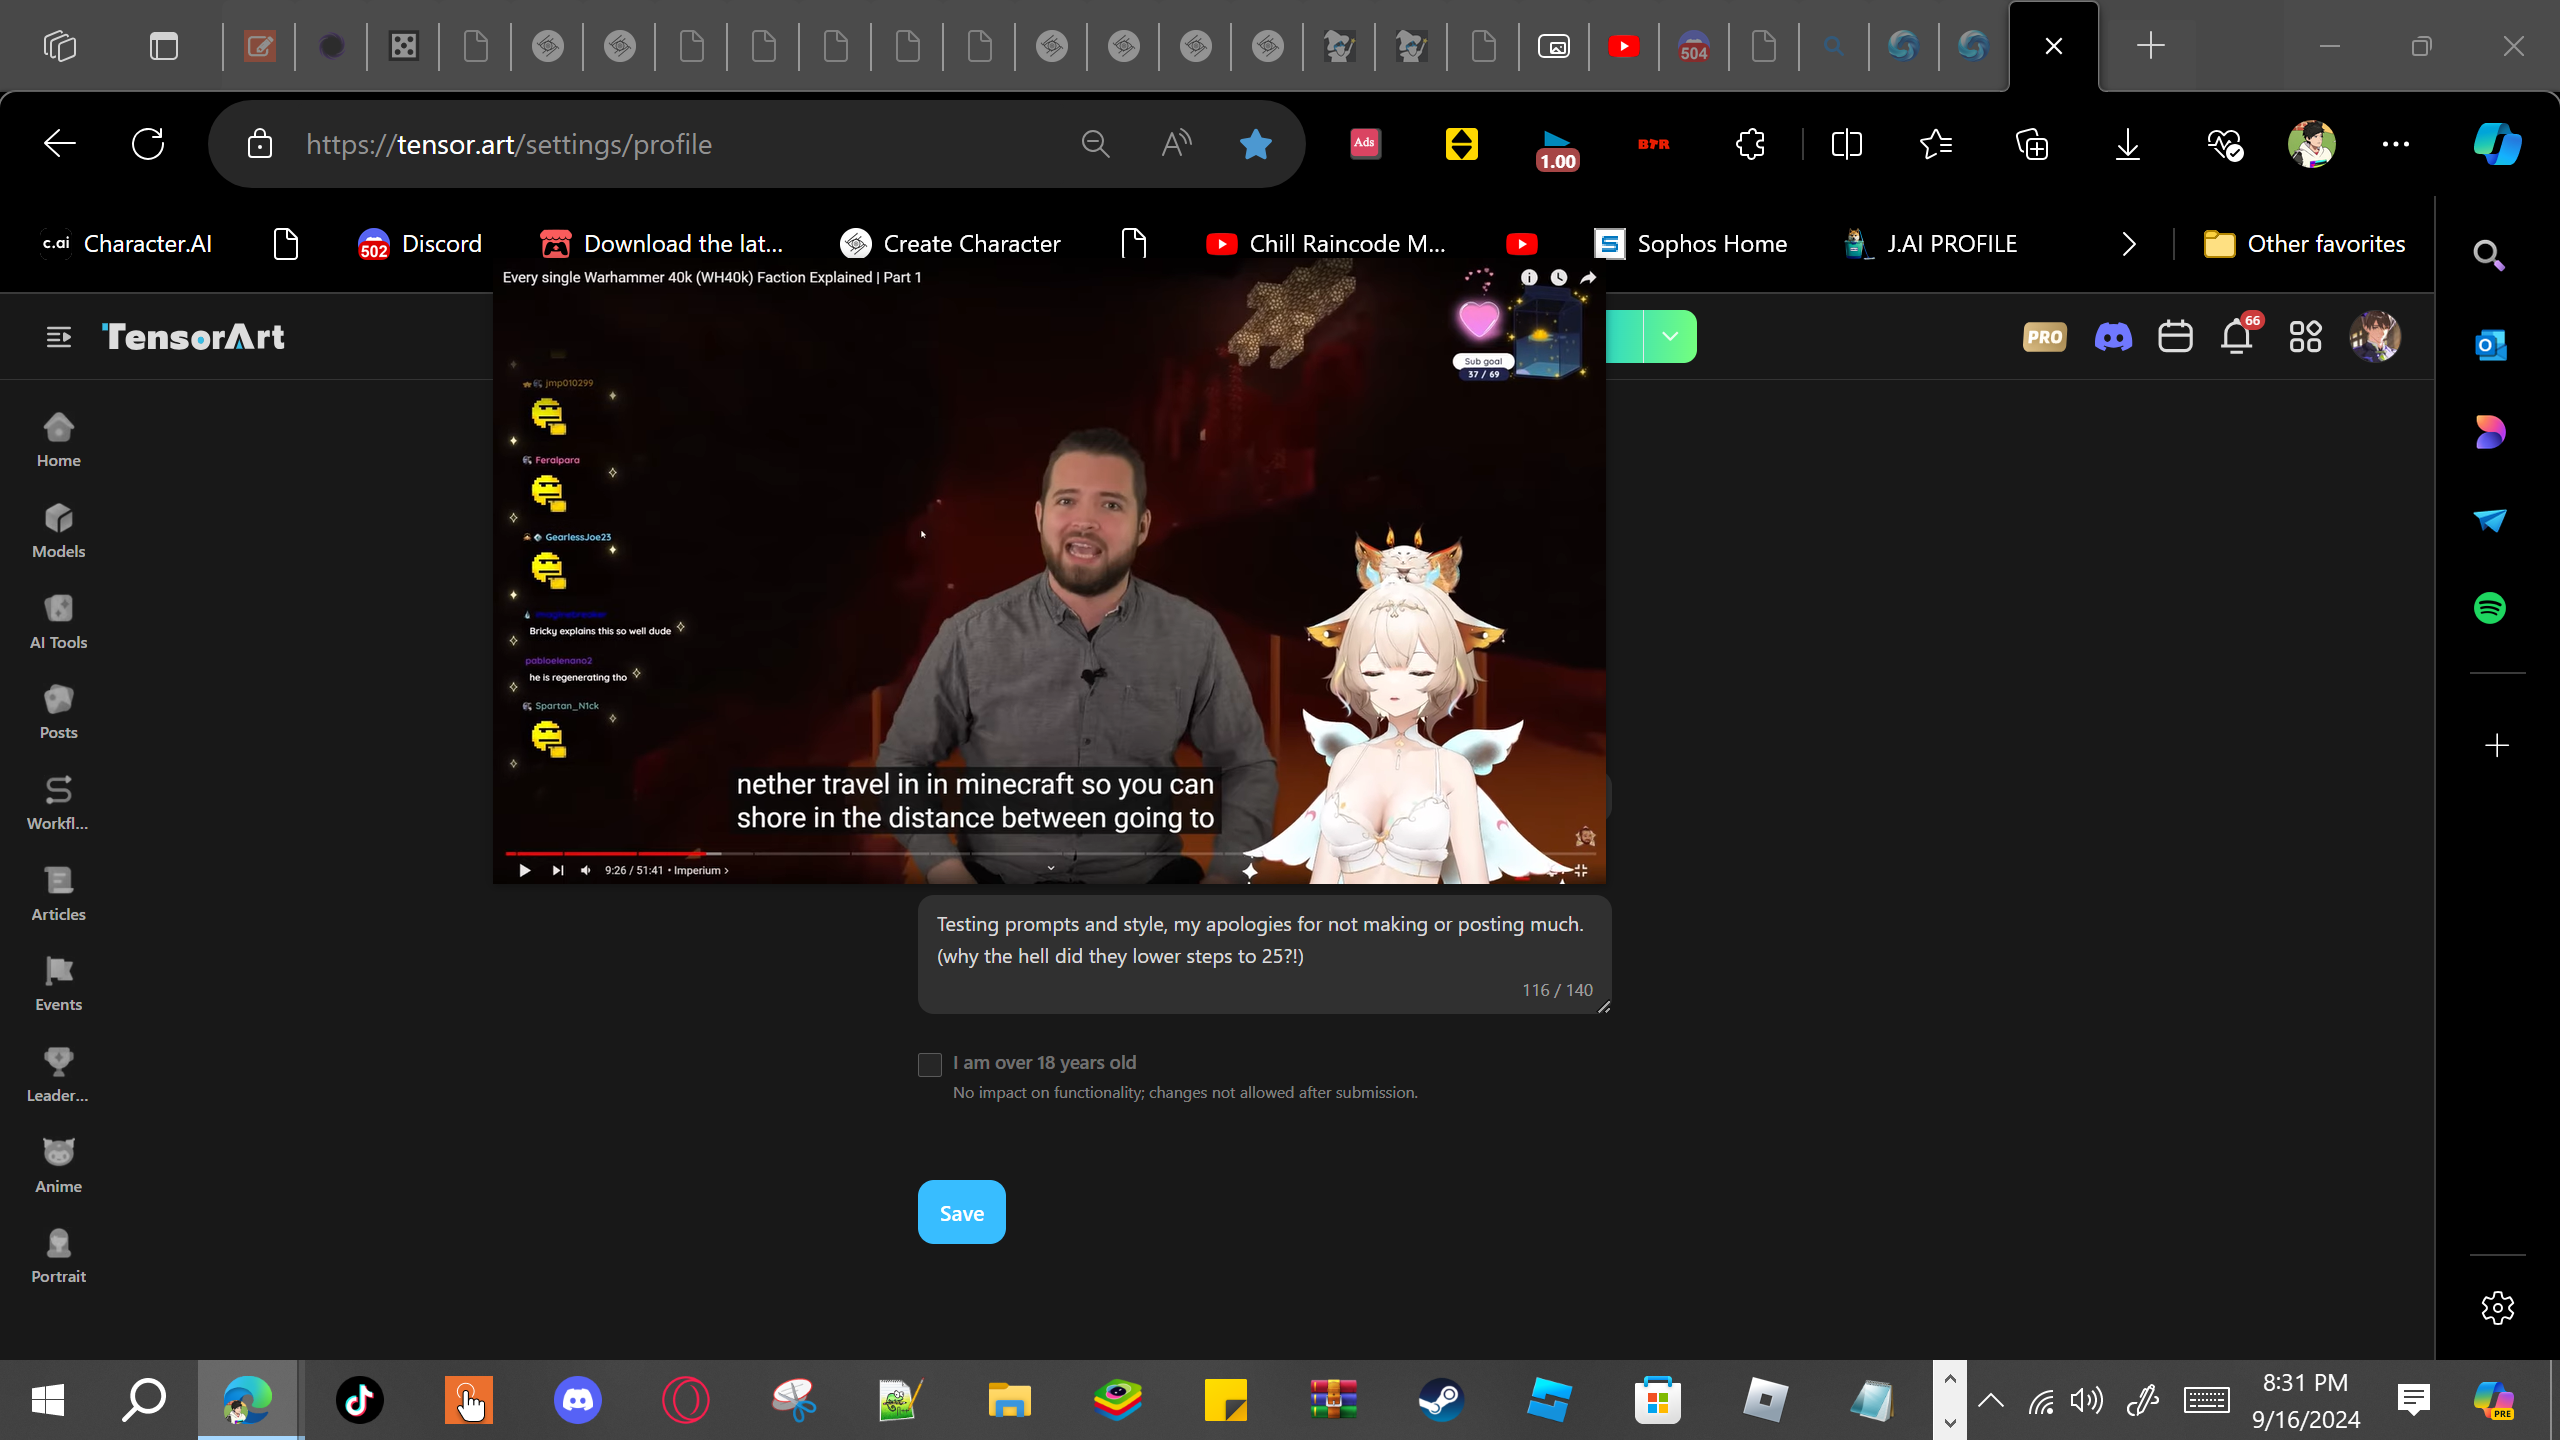Click the Watch later clock on video
2560x1440 pixels.
1558,277
